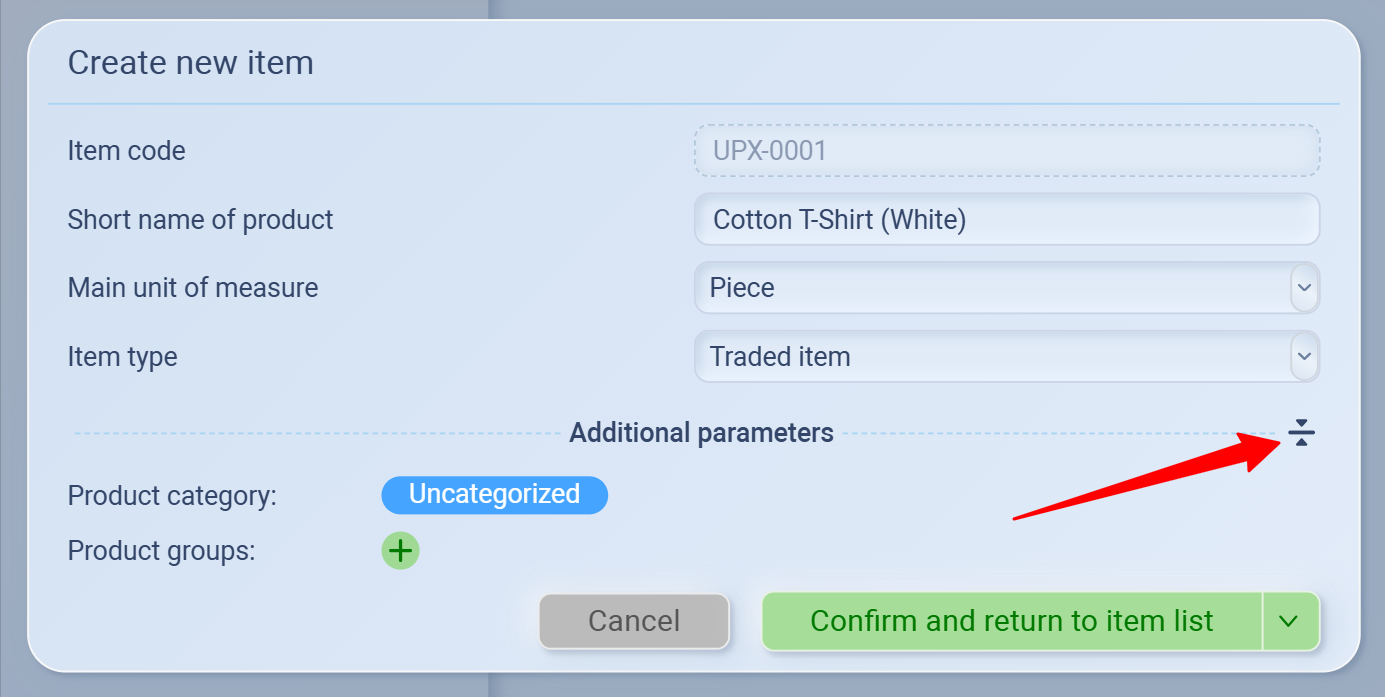Image resolution: width=1385 pixels, height=697 pixels.
Task: Click the Main unit of measure label
Action: 193,288
